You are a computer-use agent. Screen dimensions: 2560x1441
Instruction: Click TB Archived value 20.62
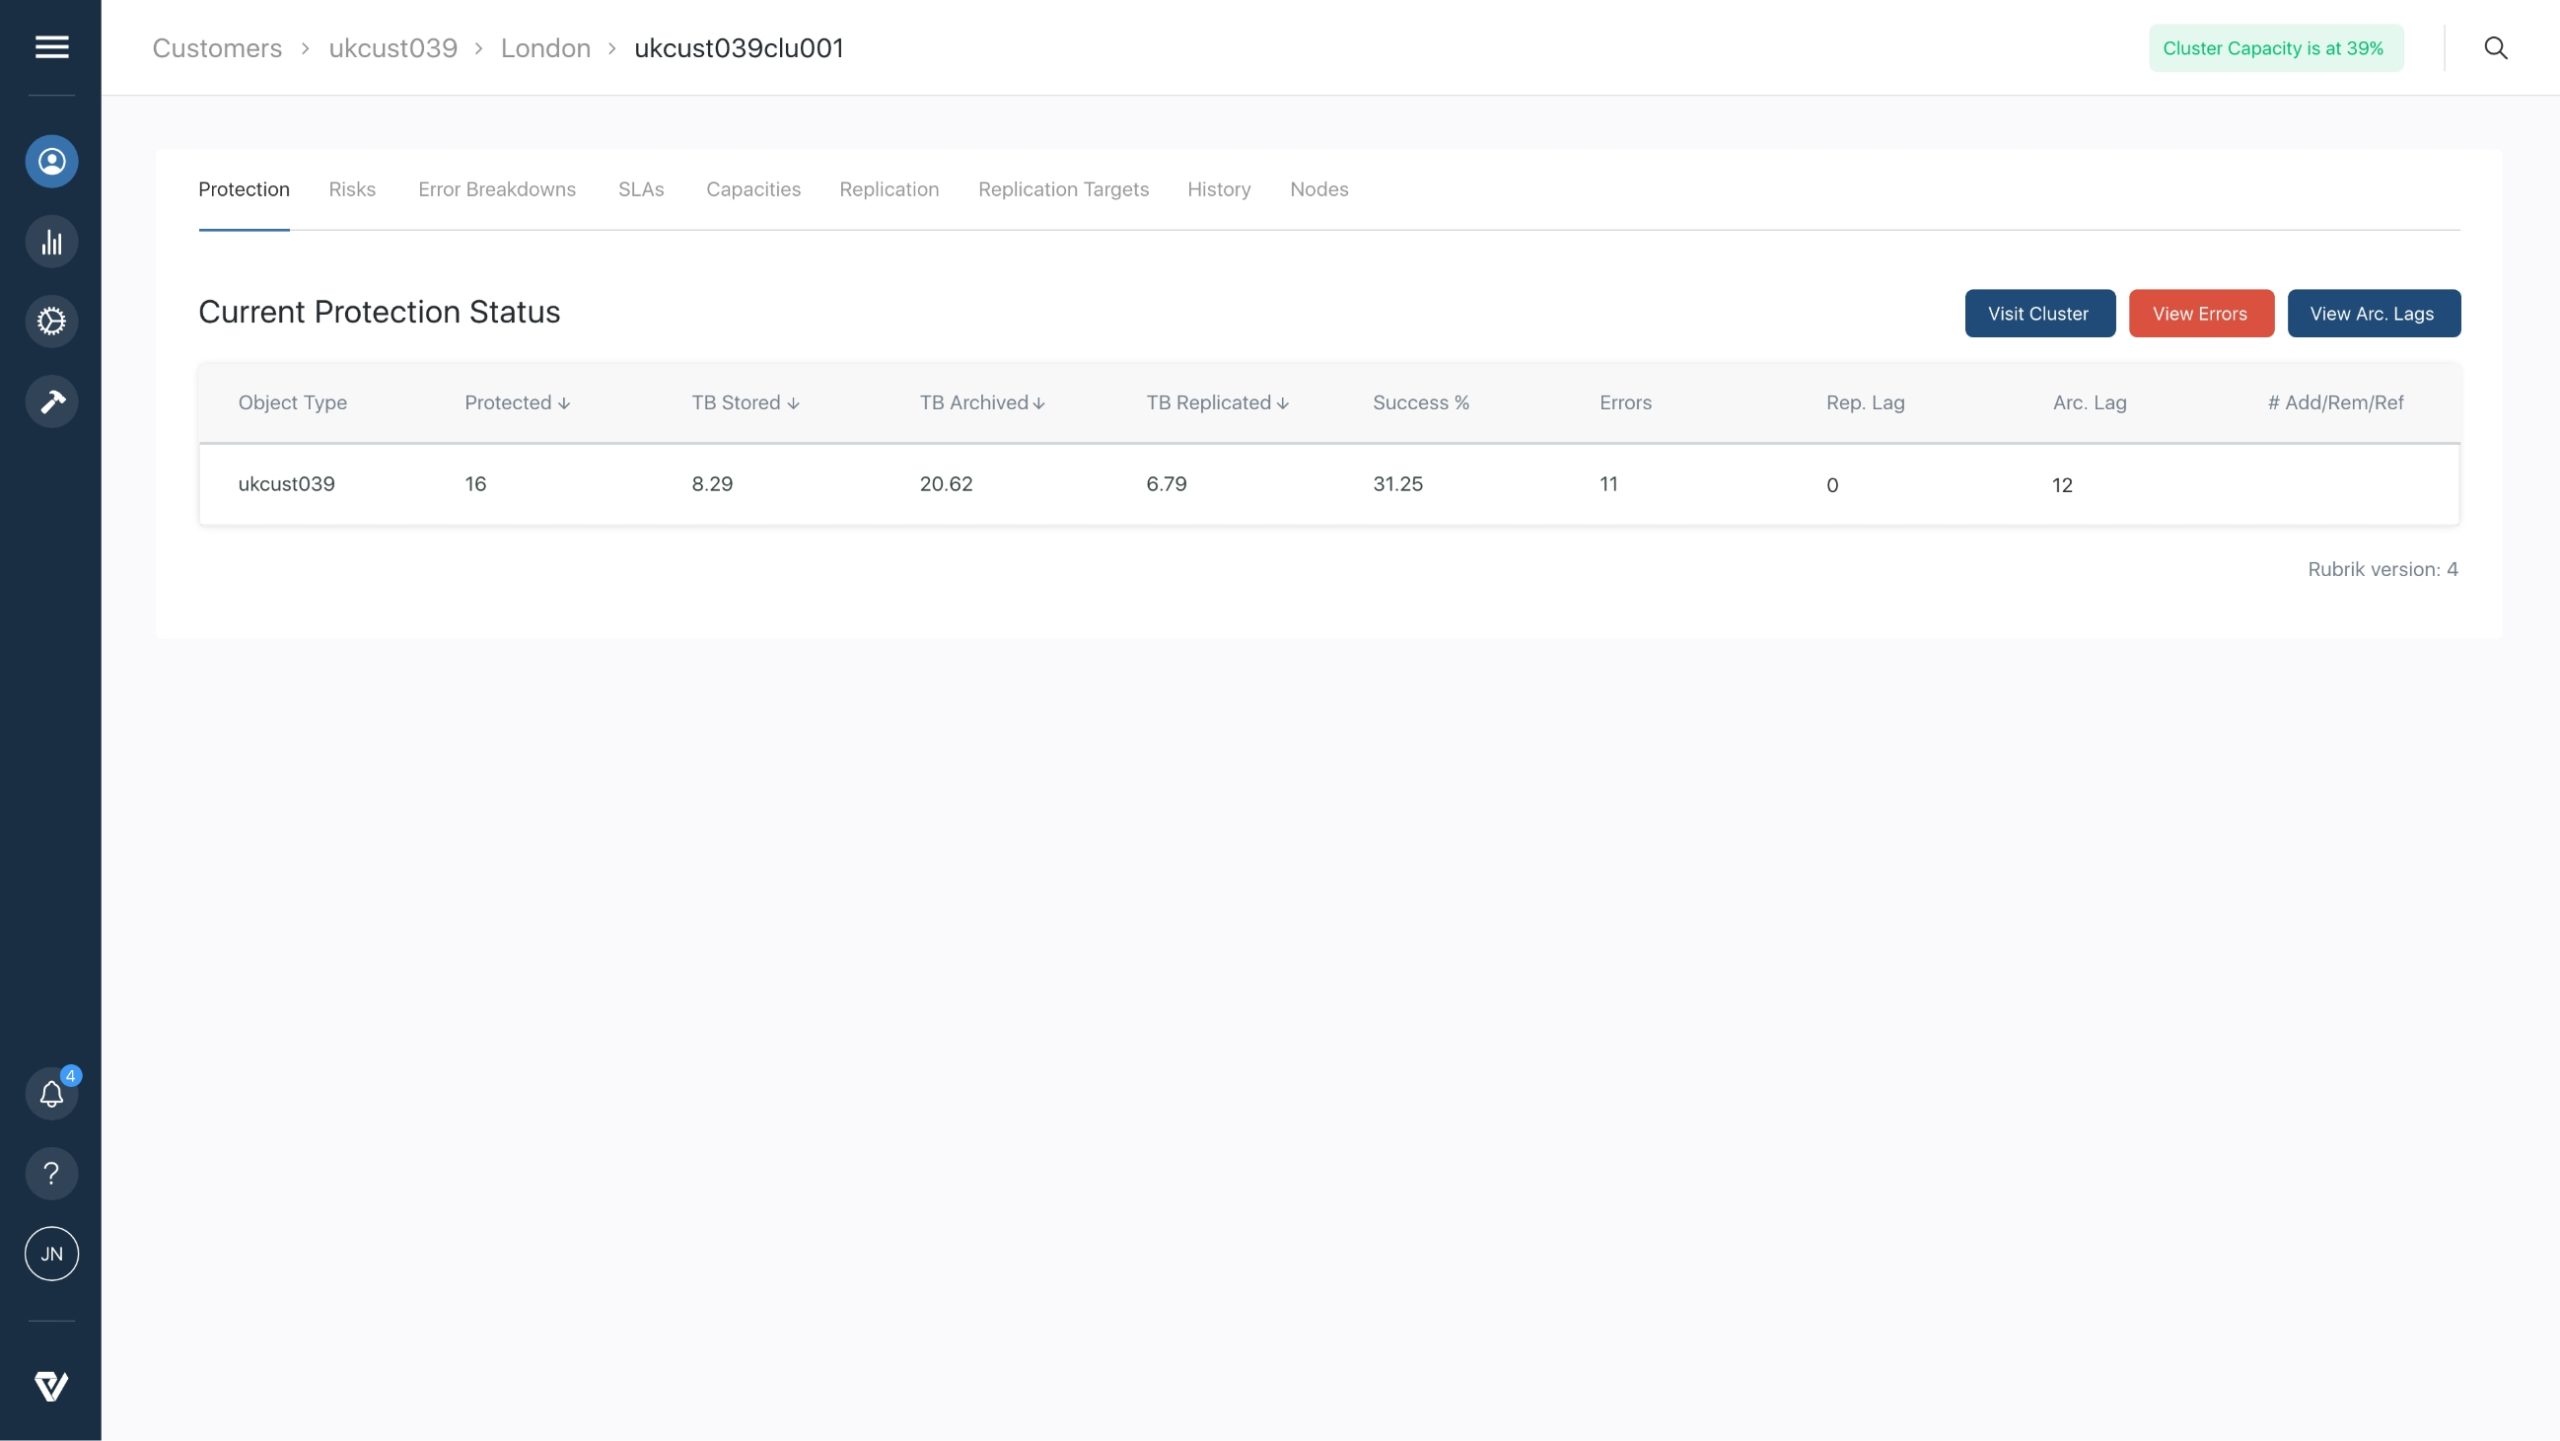point(946,484)
